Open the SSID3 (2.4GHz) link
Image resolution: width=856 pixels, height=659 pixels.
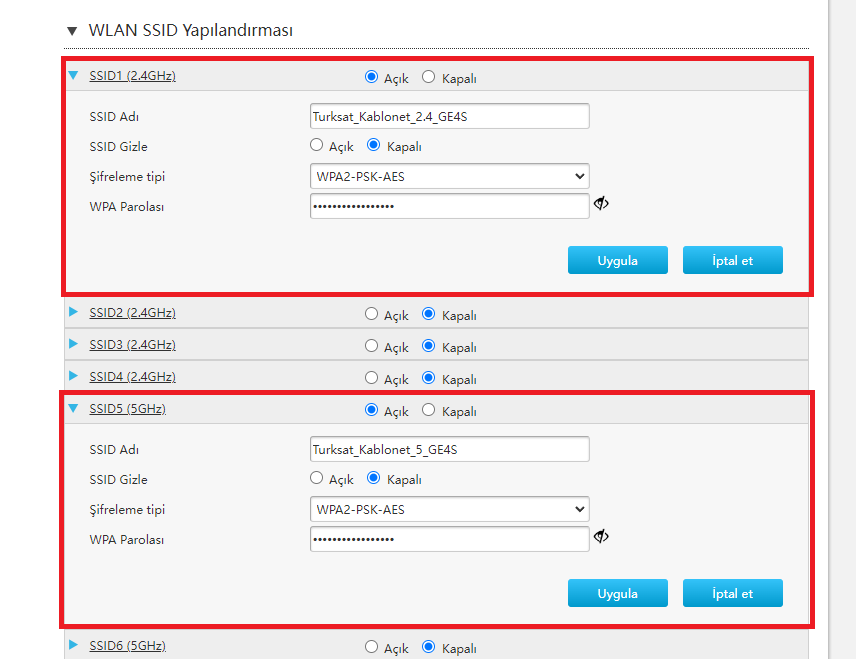[x=132, y=345]
